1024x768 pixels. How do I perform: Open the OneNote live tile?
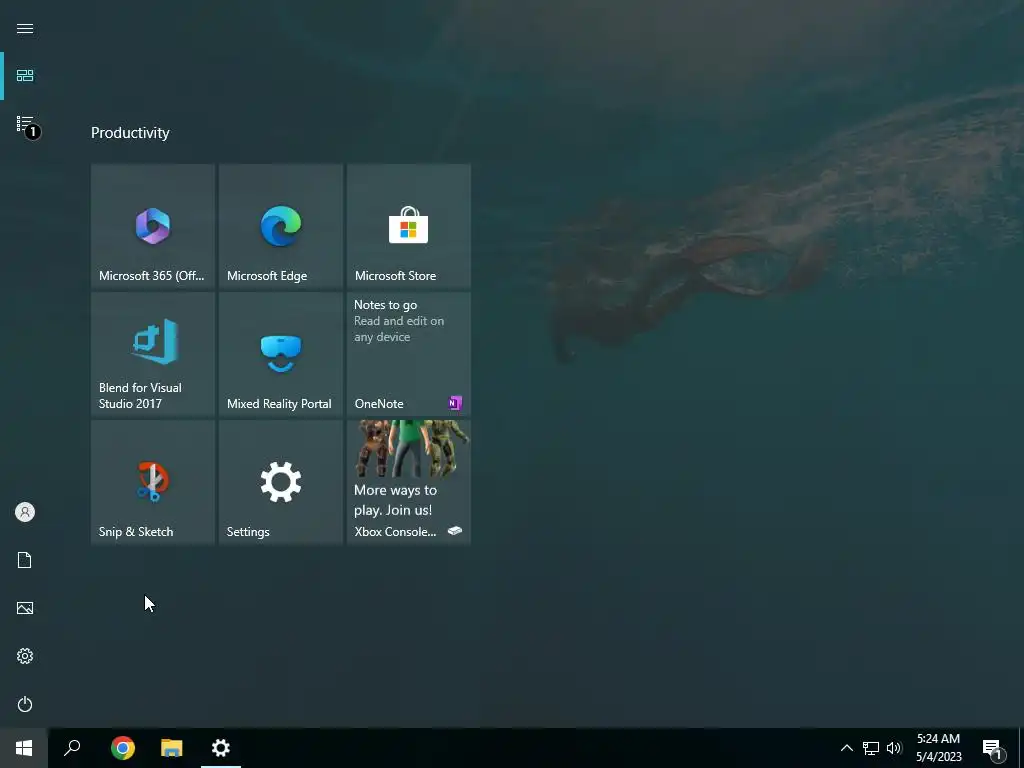tap(409, 354)
